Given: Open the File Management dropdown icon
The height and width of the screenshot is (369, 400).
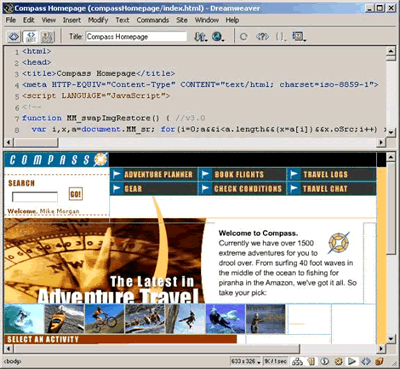Looking at the screenshot, I should point(200,37).
